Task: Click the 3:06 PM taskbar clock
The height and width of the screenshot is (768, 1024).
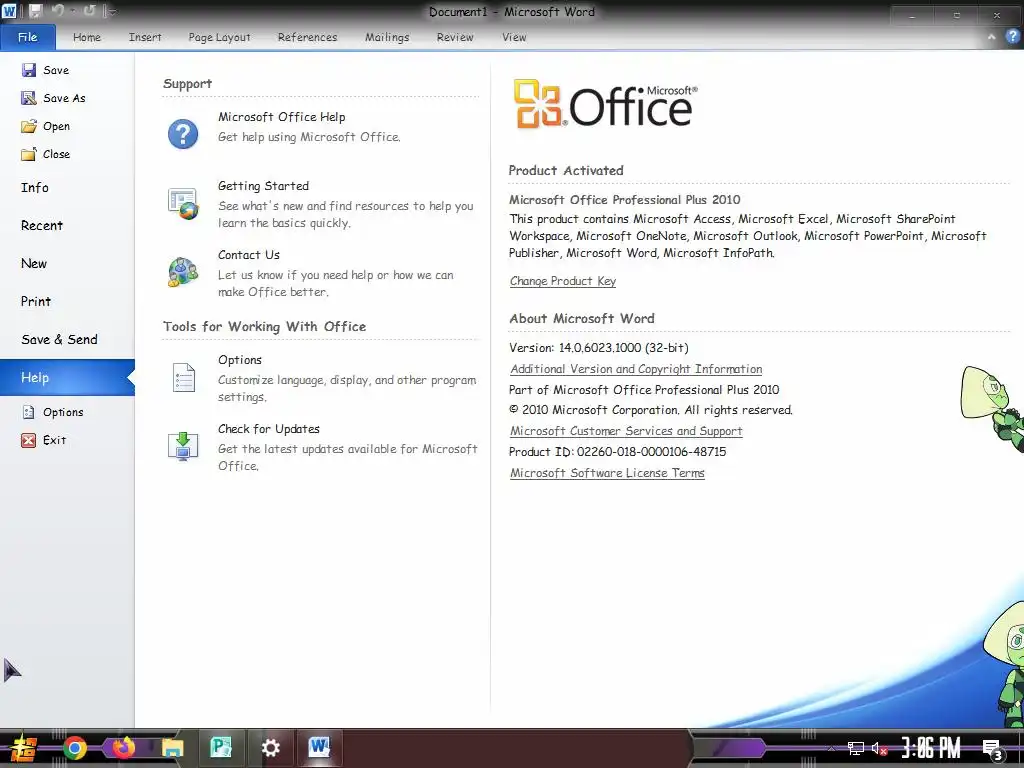Action: (x=931, y=748)
